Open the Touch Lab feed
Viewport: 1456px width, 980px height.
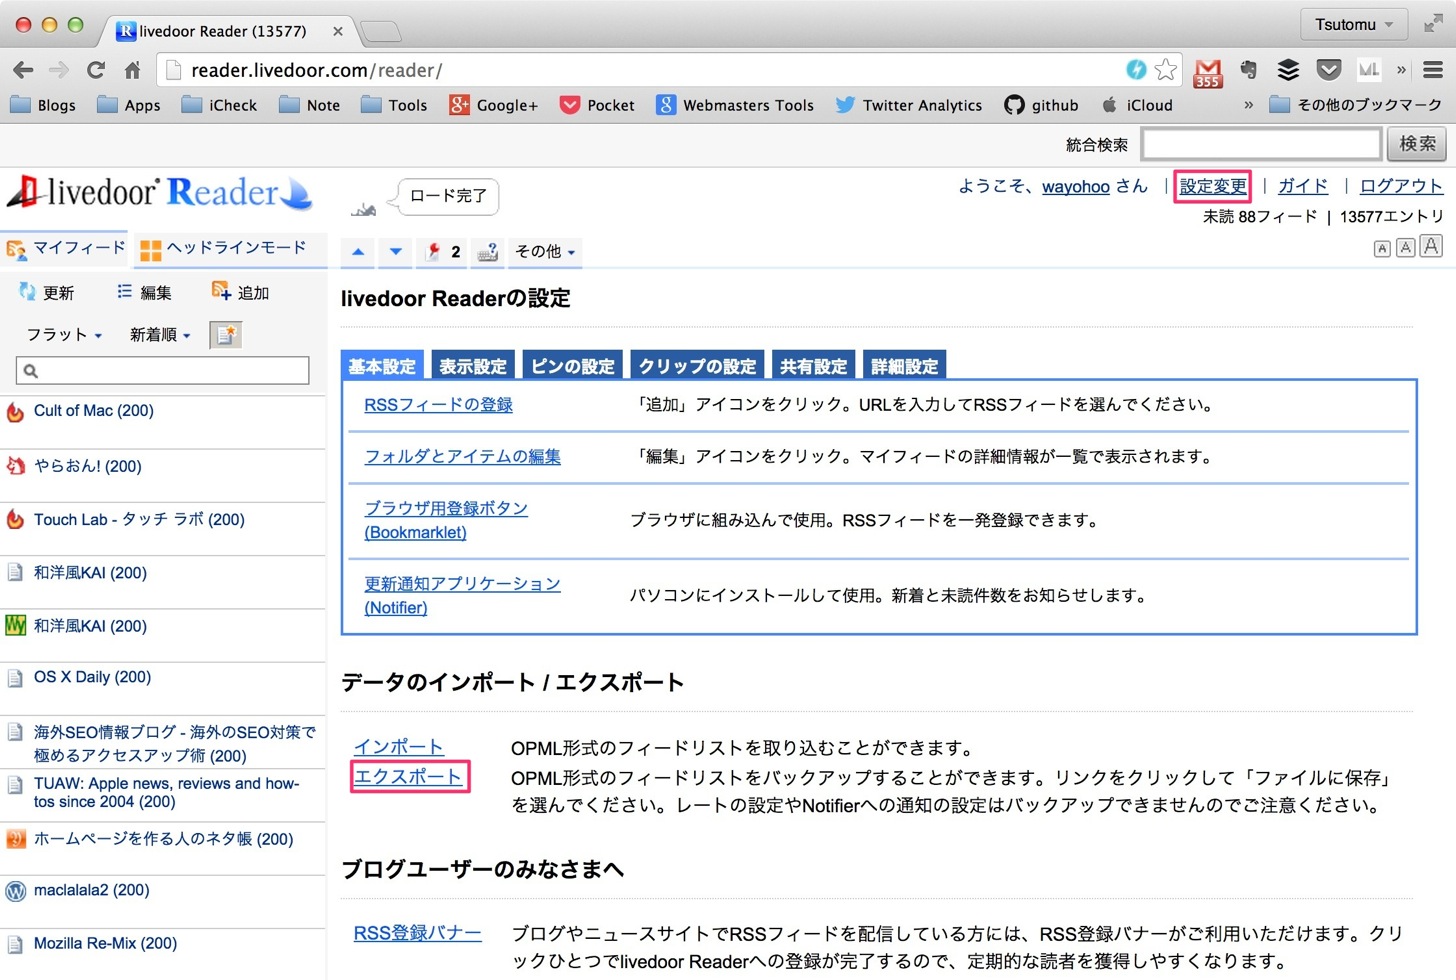139,520
